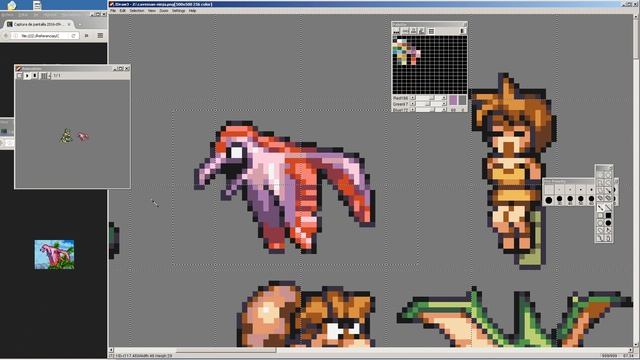This screenshot has width=640, height=360.
Task: Decrease Red value with left arrow
Action: (x=413, y=98)
